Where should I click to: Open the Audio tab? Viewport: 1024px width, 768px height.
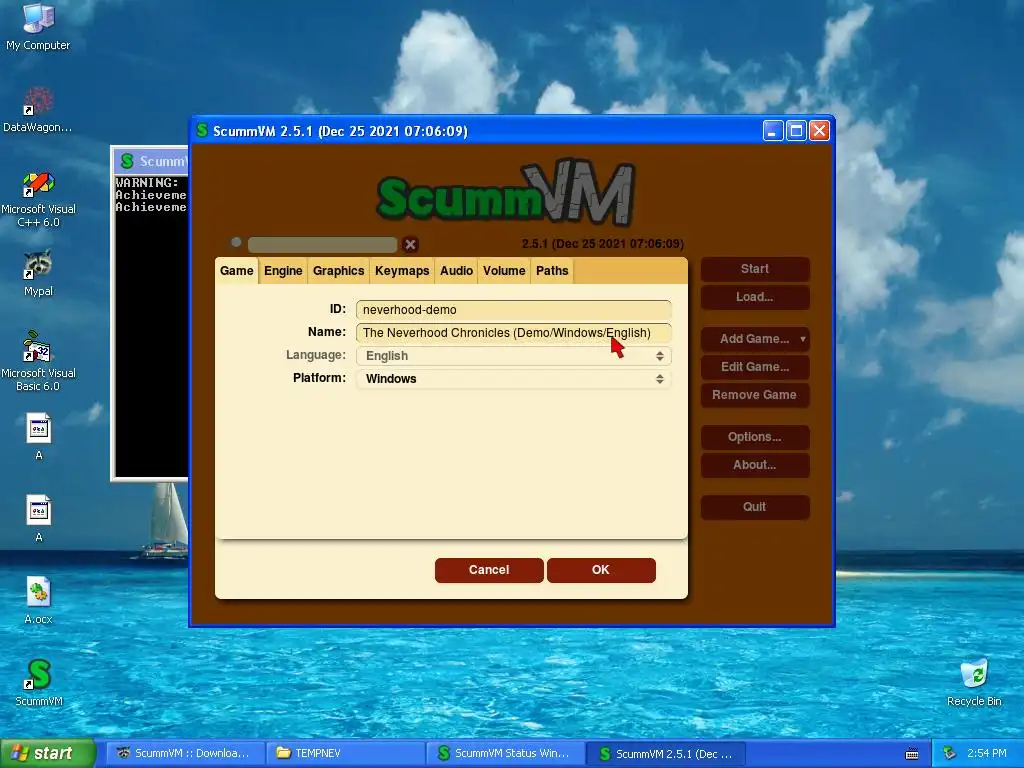pos(456,270)
